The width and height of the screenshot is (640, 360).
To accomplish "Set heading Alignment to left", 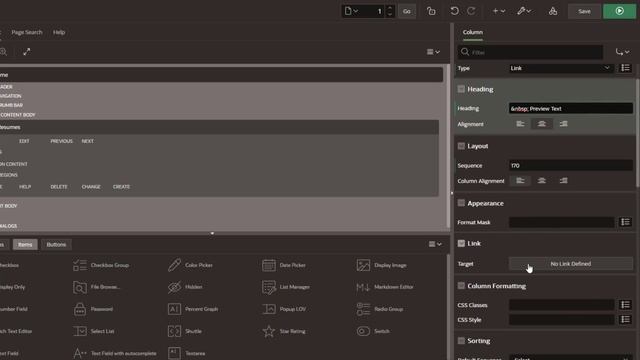I will 520,124.
